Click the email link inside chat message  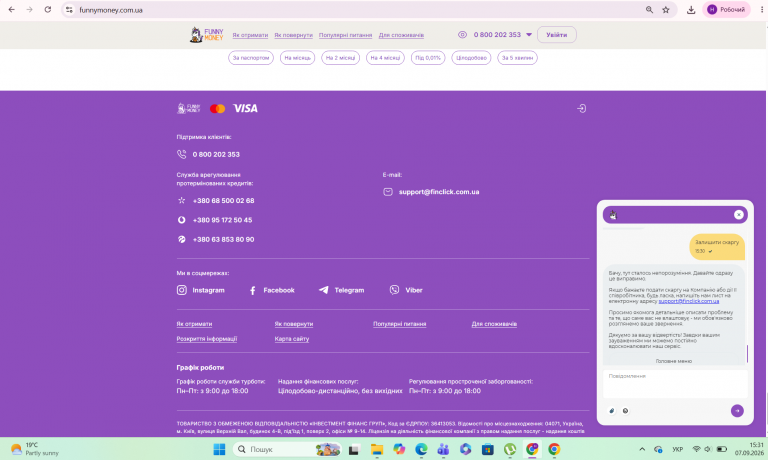click(x=689, y=301)
